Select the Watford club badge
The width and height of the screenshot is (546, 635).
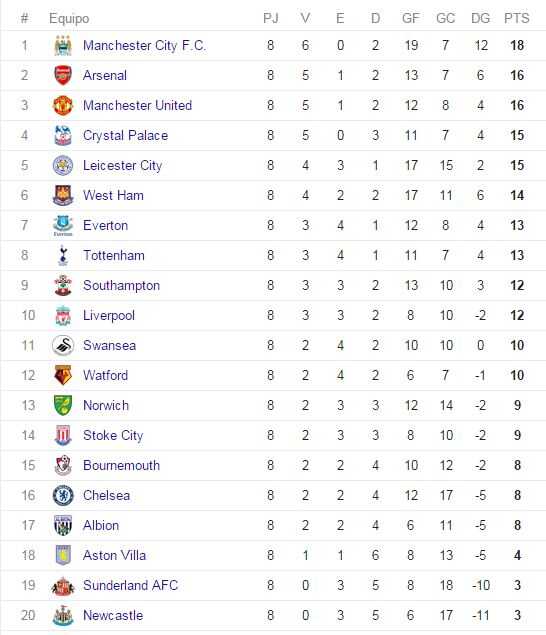(63, 375)
